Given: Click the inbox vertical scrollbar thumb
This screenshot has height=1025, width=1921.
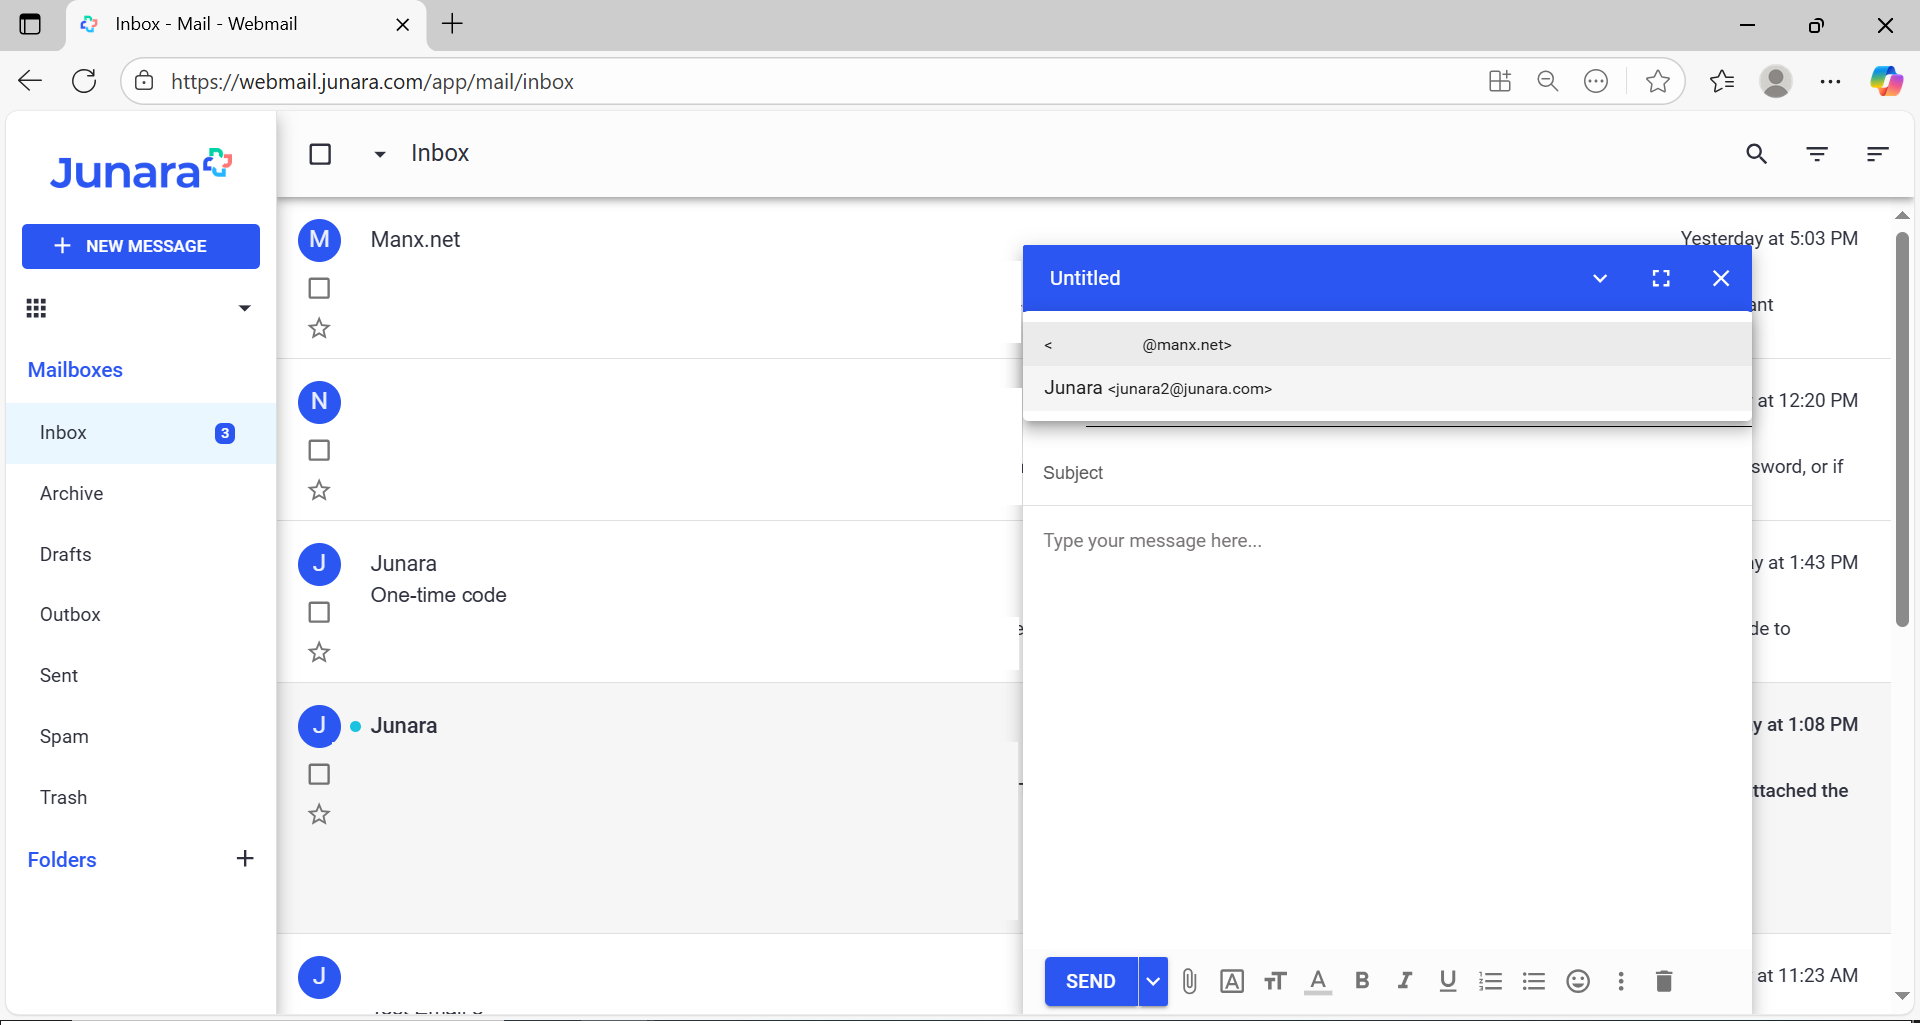Looking at the screenshot, I should pyautogui.click(x=1902, y=430).
